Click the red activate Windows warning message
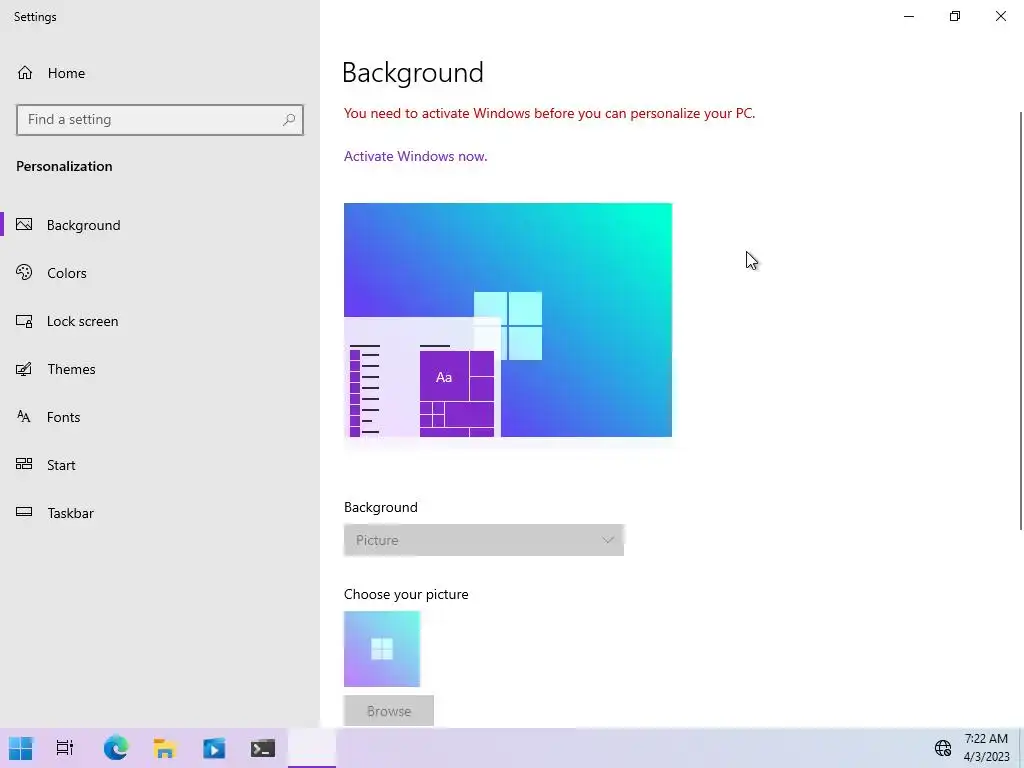 (x=549, y=113)
